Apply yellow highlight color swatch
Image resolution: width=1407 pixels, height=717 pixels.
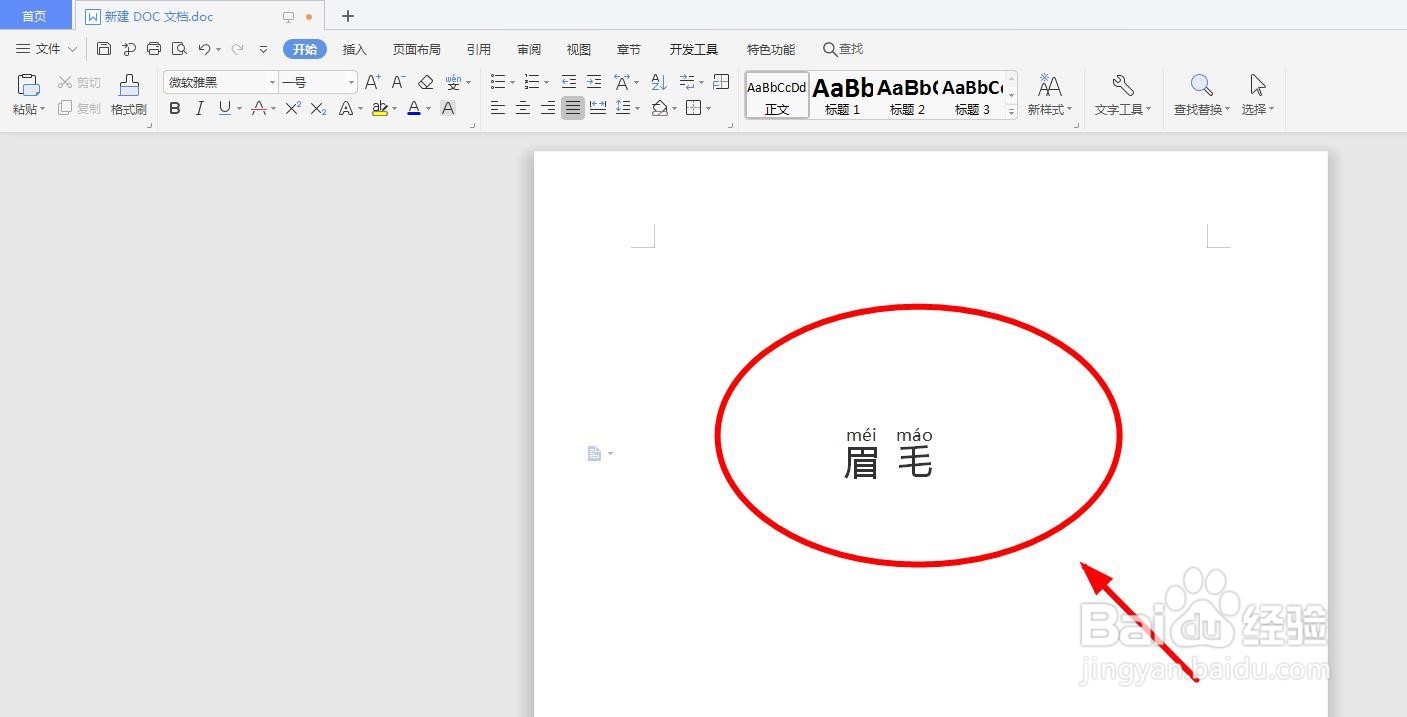coord(379,108)
